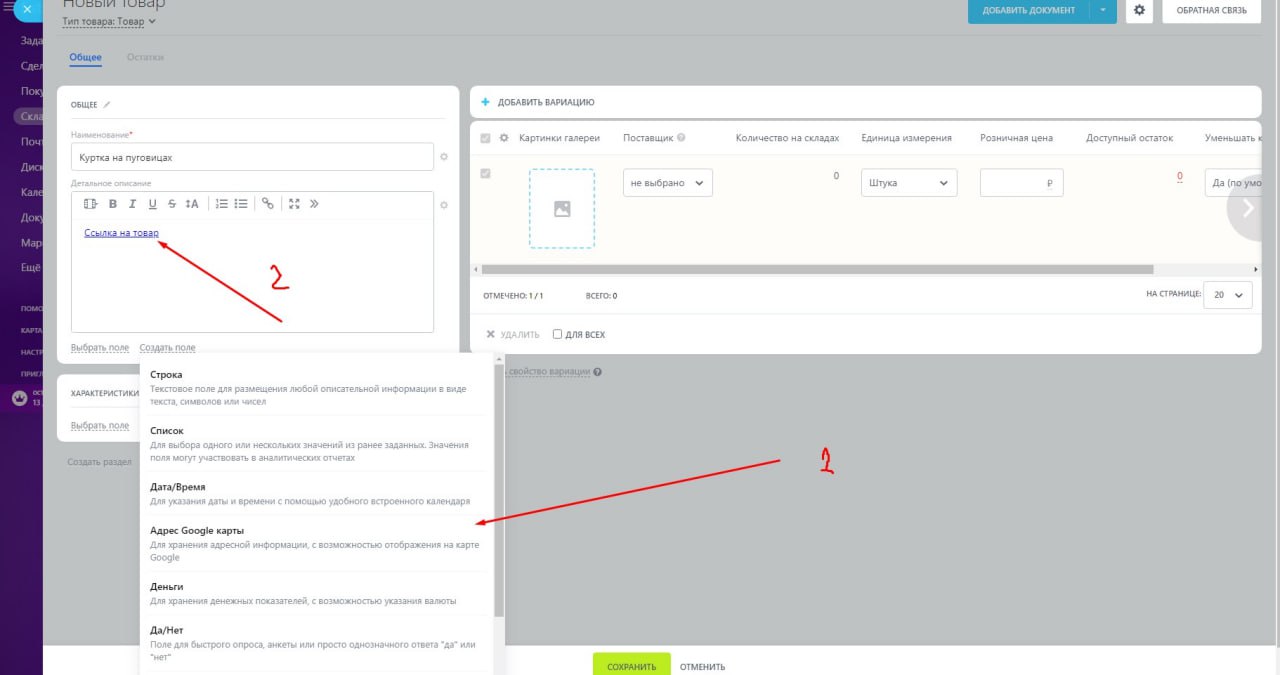The width and height of the screenshot is (1280, 675).
Task: Click plus icon of ДОБАВИТЬ ВАРИАЦИЮ
Action: (x=486, y=102)
